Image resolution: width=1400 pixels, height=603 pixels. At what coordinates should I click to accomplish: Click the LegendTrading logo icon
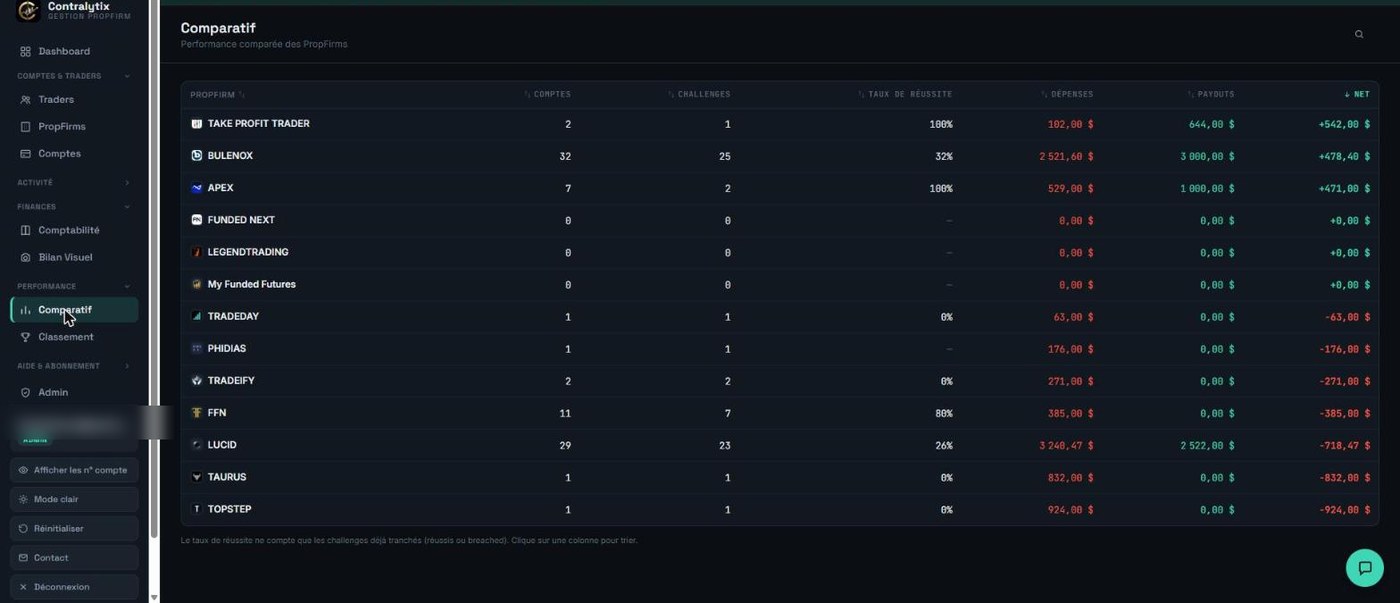[197, 252]
